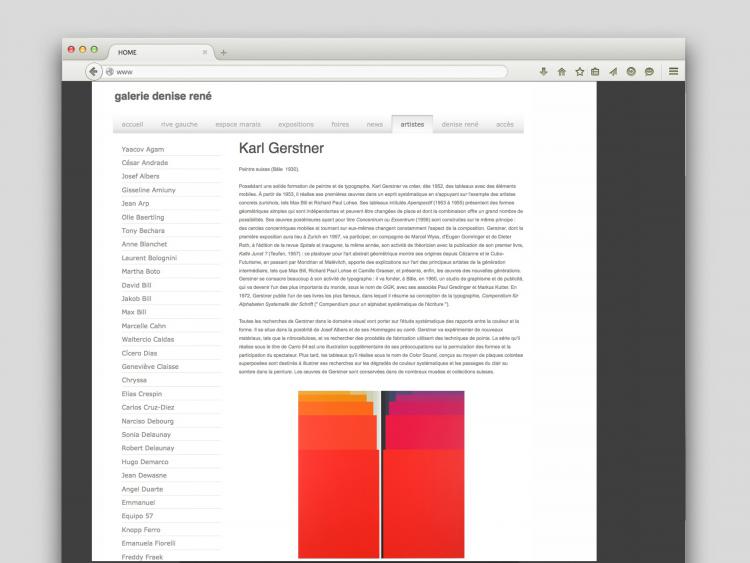Open artist Anne Blanchet
The image size is (750, 563).
coord(144,244)
